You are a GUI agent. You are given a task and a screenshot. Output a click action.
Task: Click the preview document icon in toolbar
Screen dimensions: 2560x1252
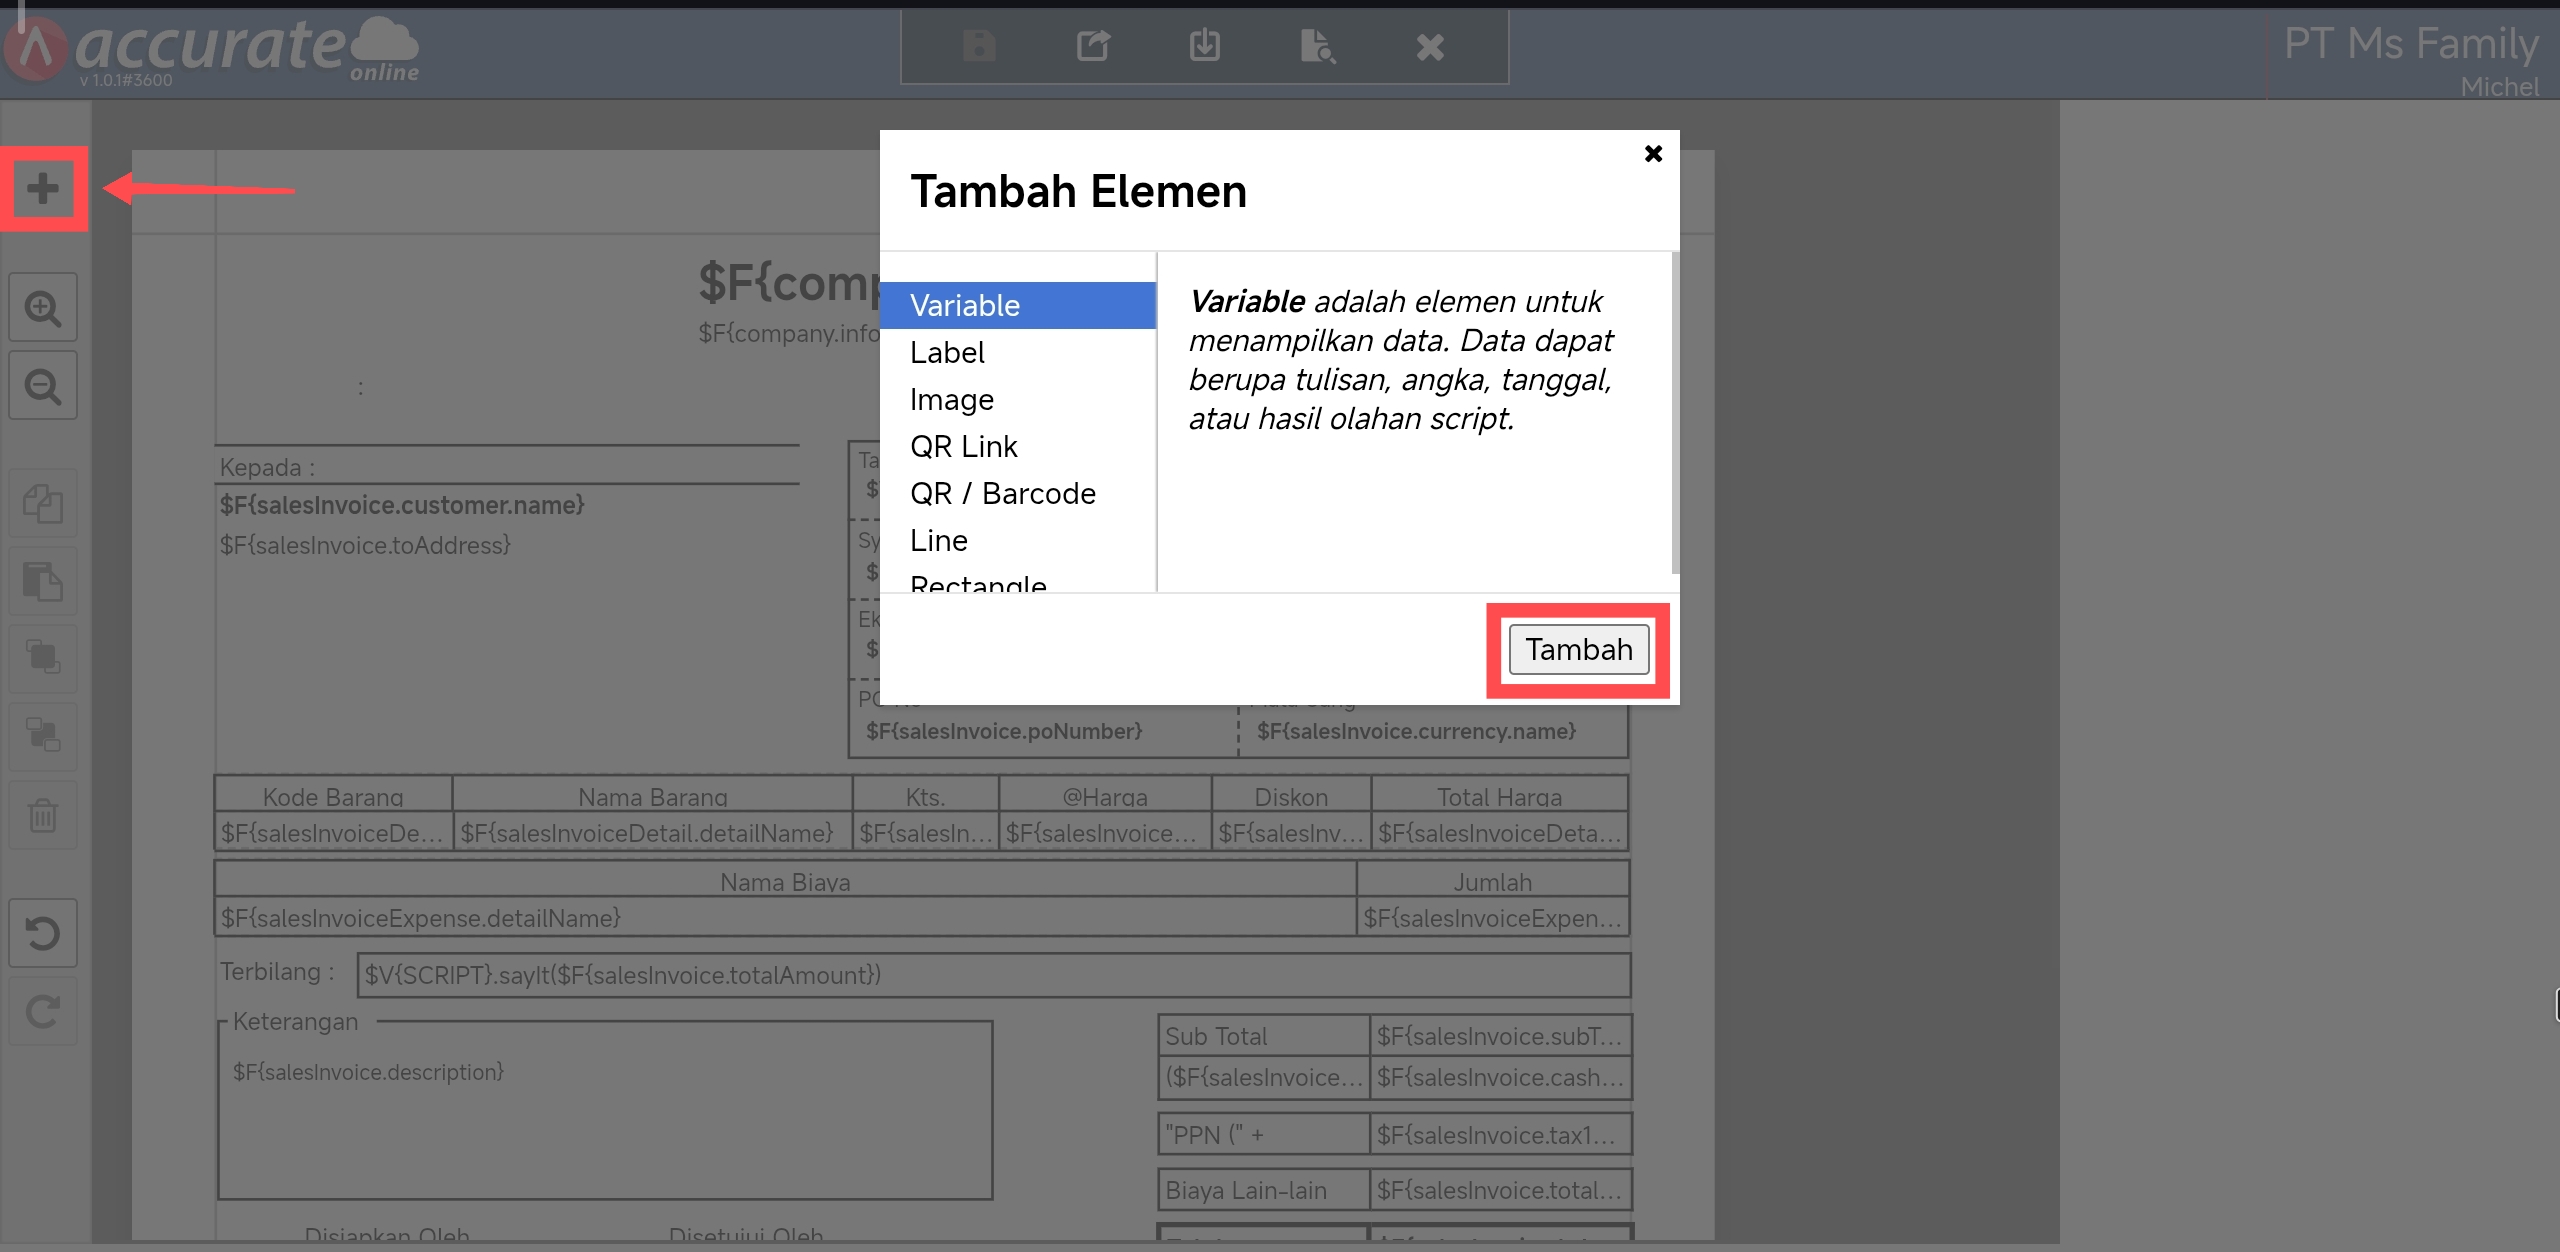(x=1317, y=46)
